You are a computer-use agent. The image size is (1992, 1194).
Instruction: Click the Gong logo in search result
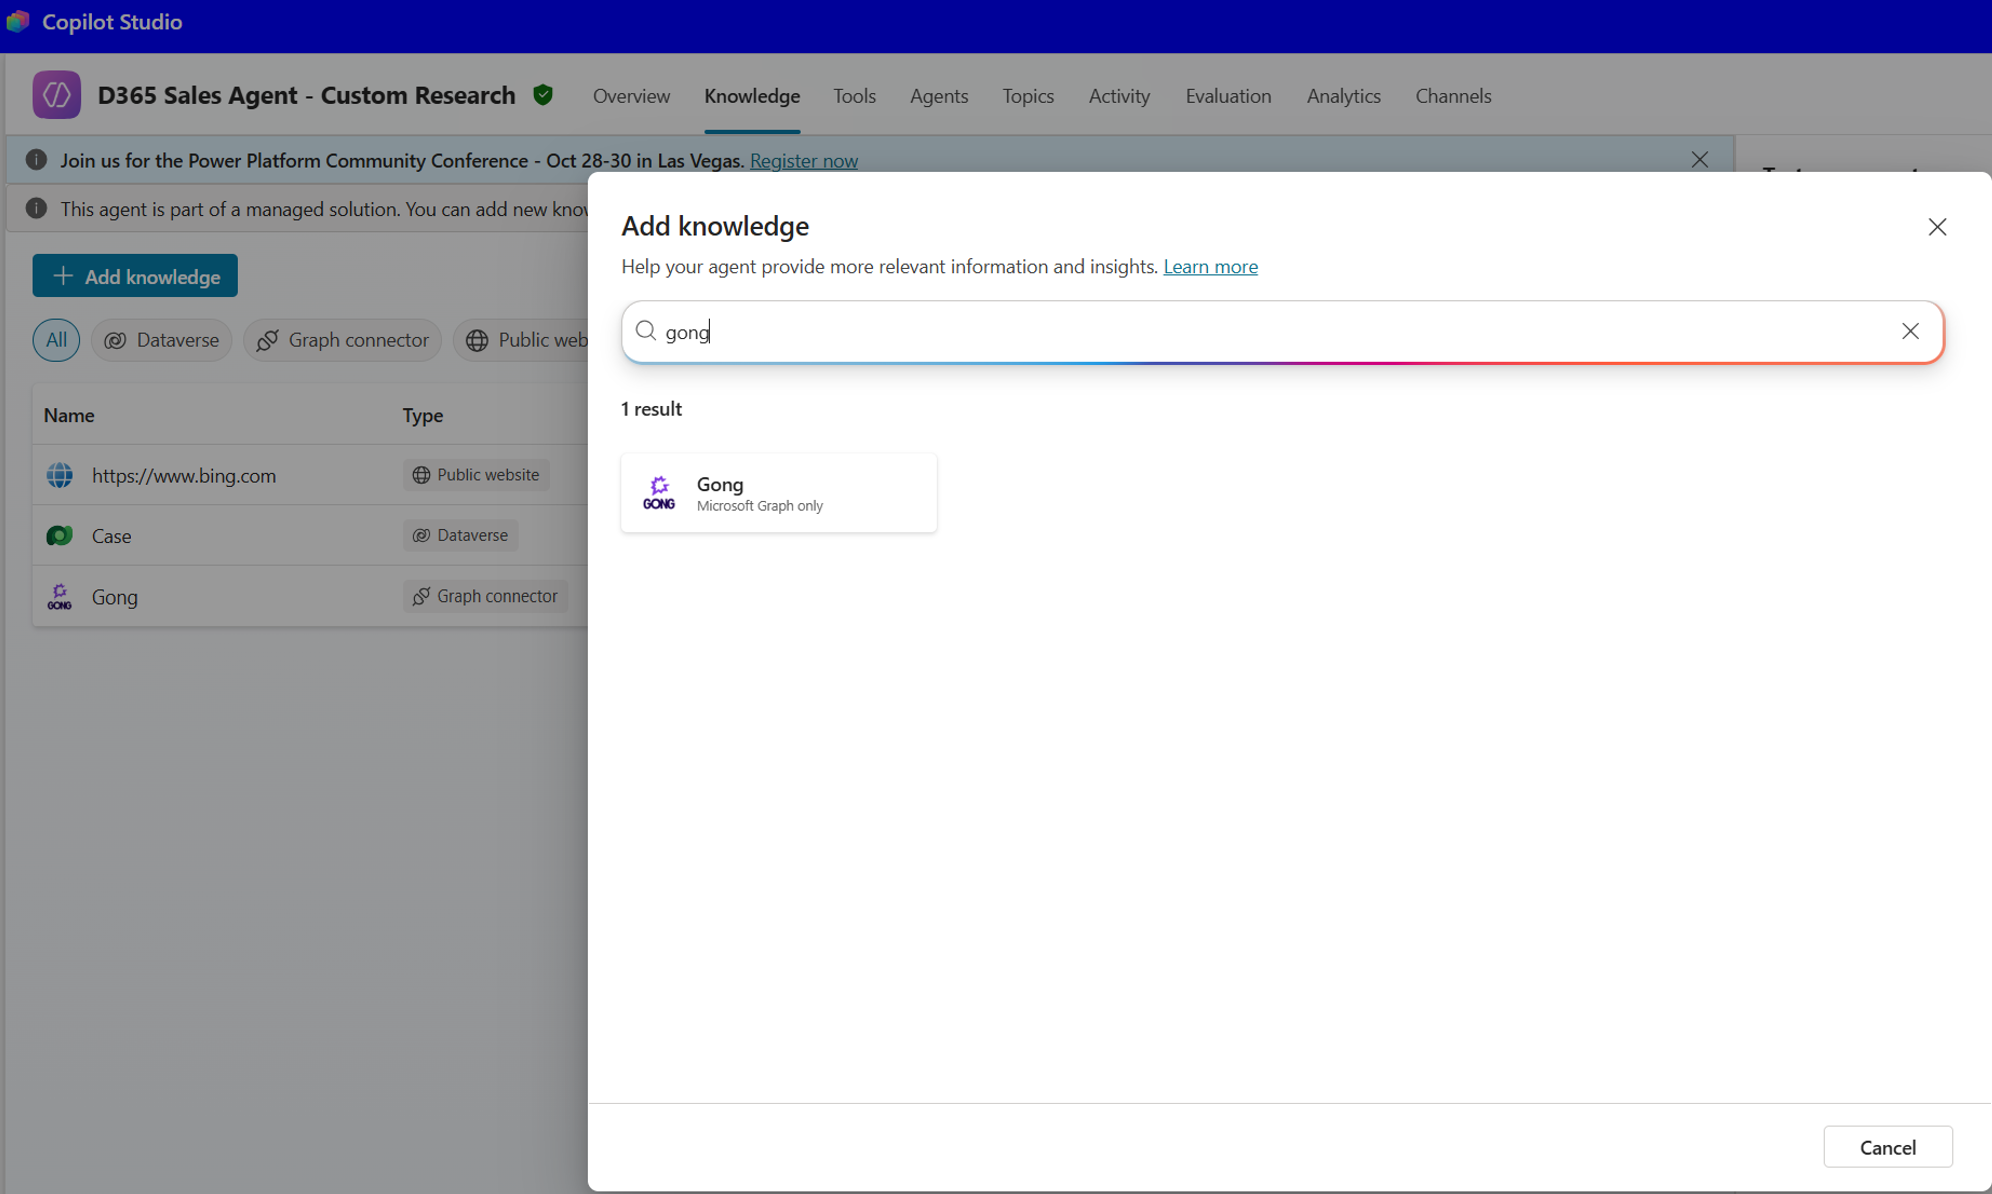(x=658, y=493)
